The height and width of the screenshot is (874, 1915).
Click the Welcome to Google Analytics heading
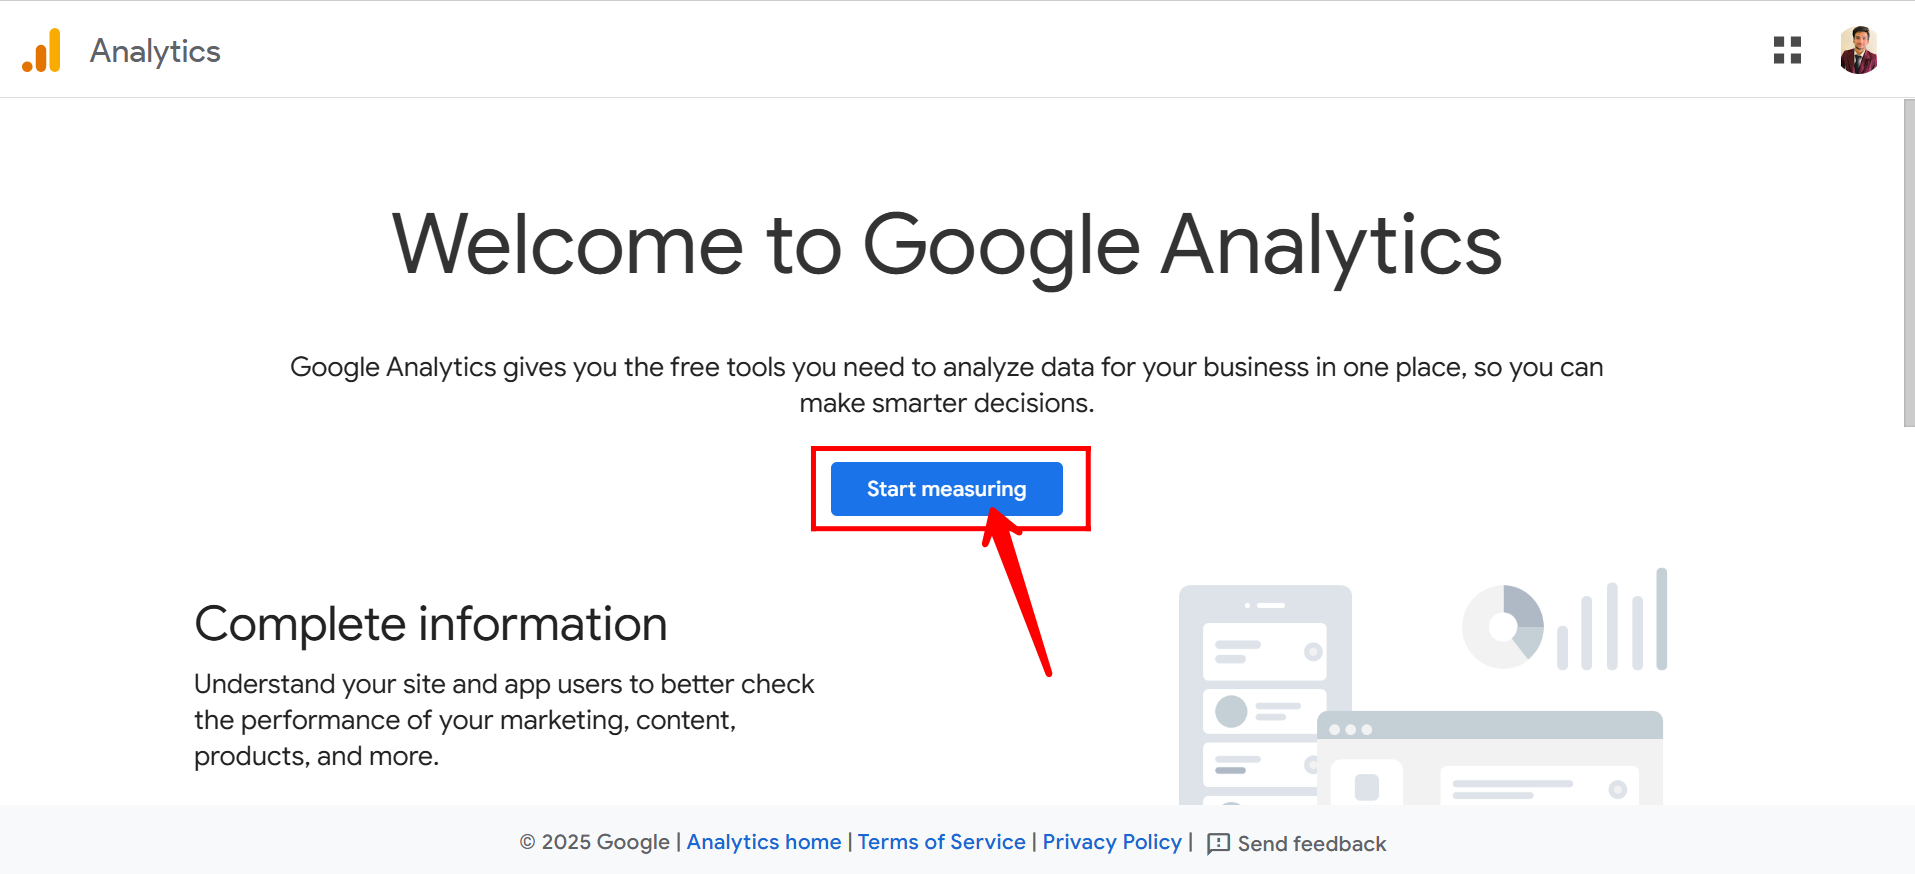[x=946, y=245]
